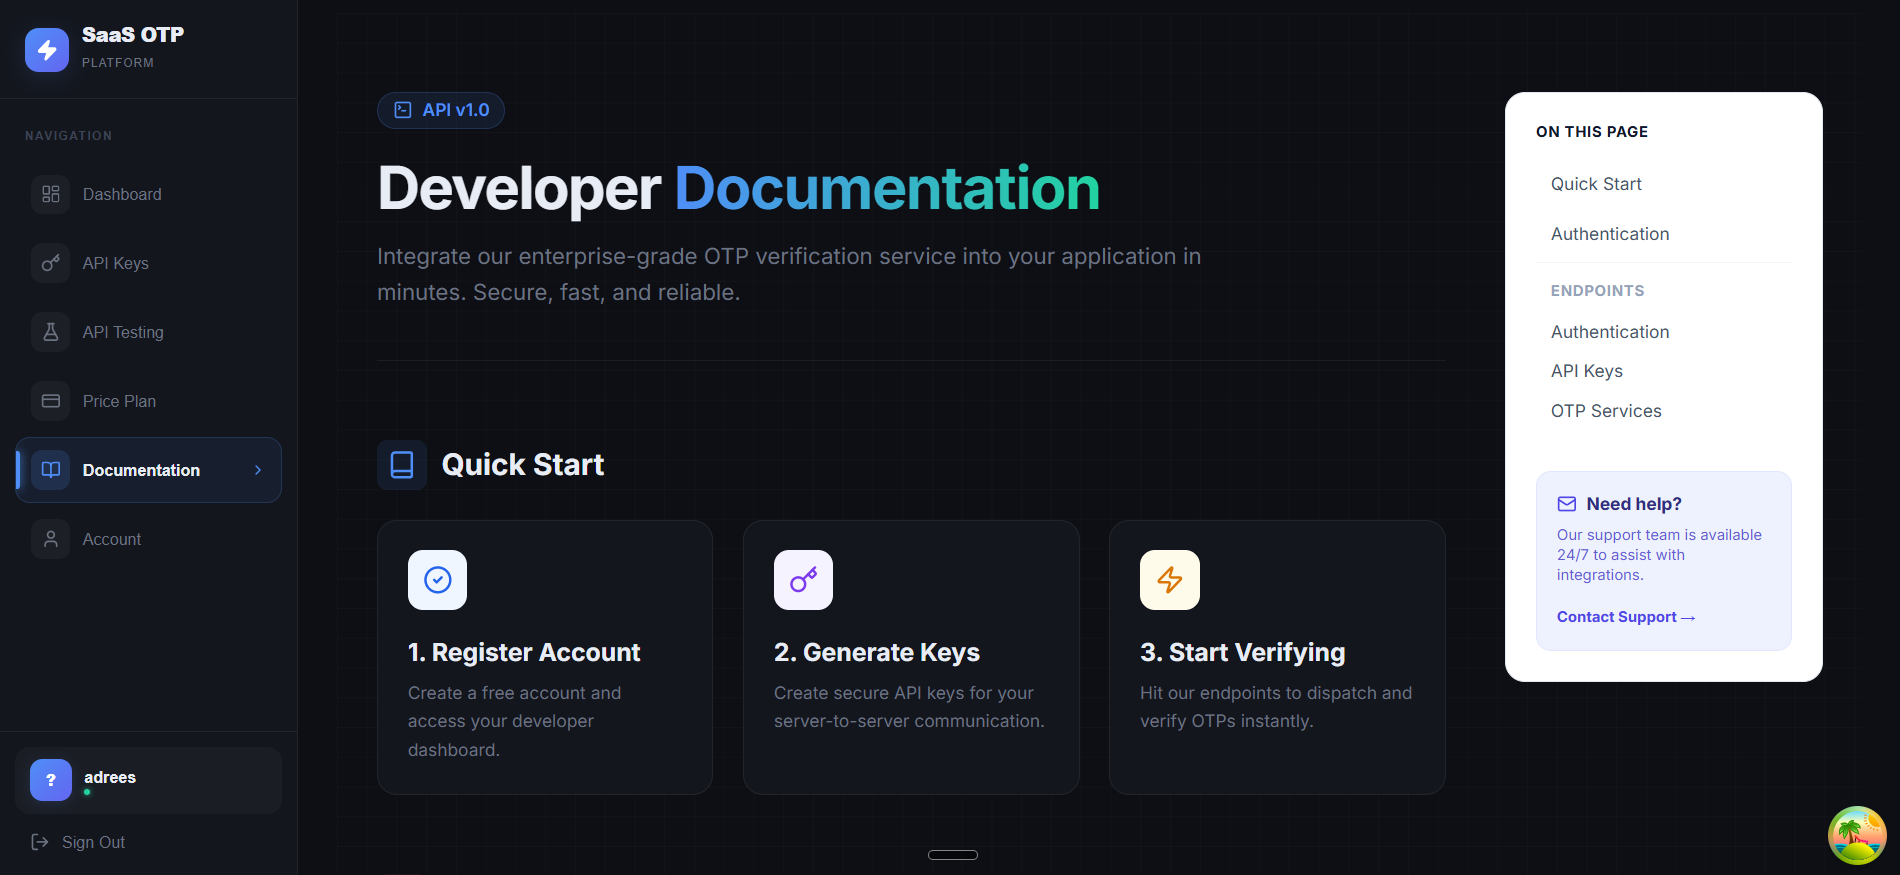Expand the Documentation menu chevron
The image size is (1900, 875).
(258, 470)
